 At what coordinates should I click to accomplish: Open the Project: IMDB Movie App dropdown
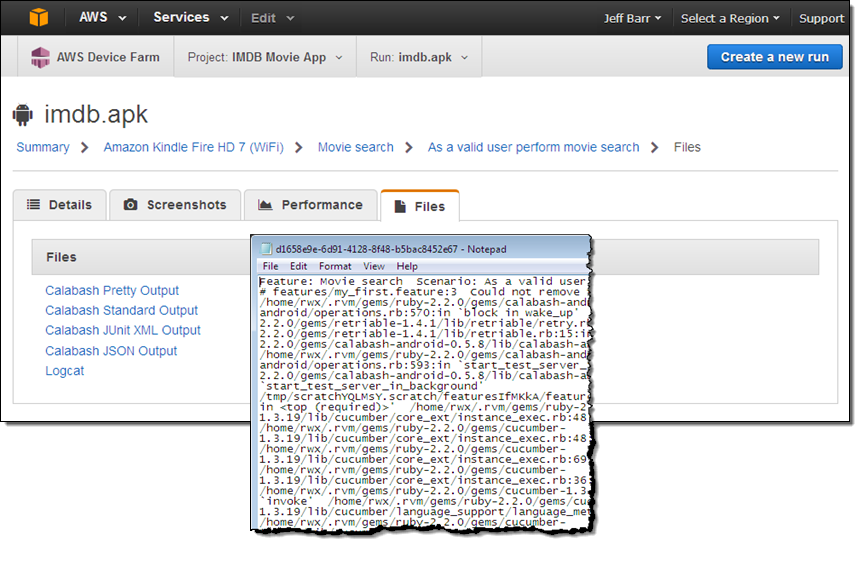(264, 57)
